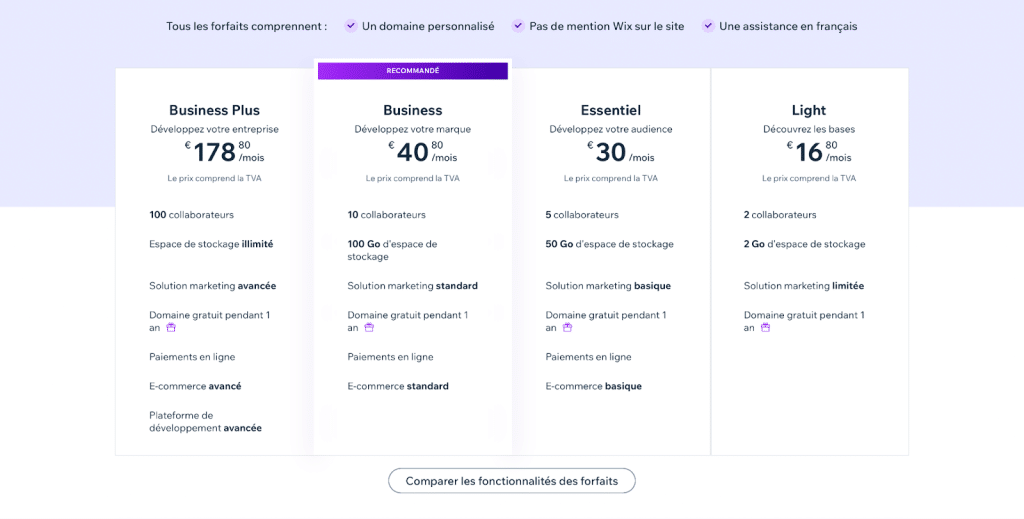Select the Business plan heading
Image resolution: width=1024 pixels, height=519 pixels.
(x=412, y=110)
